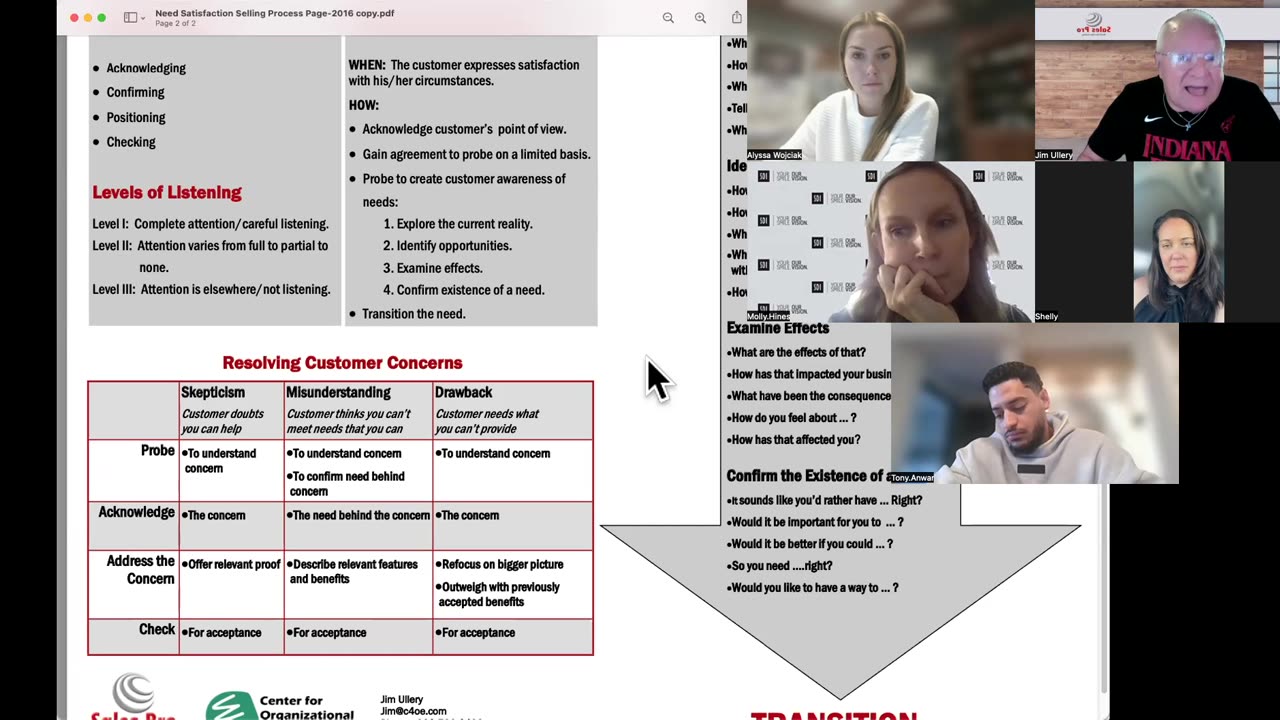Image resolution: width=1280 pixels, height=720 pixels.
Task: Zoom out of the PDF page
Action: pyautogui.click(x=668, y=17)
